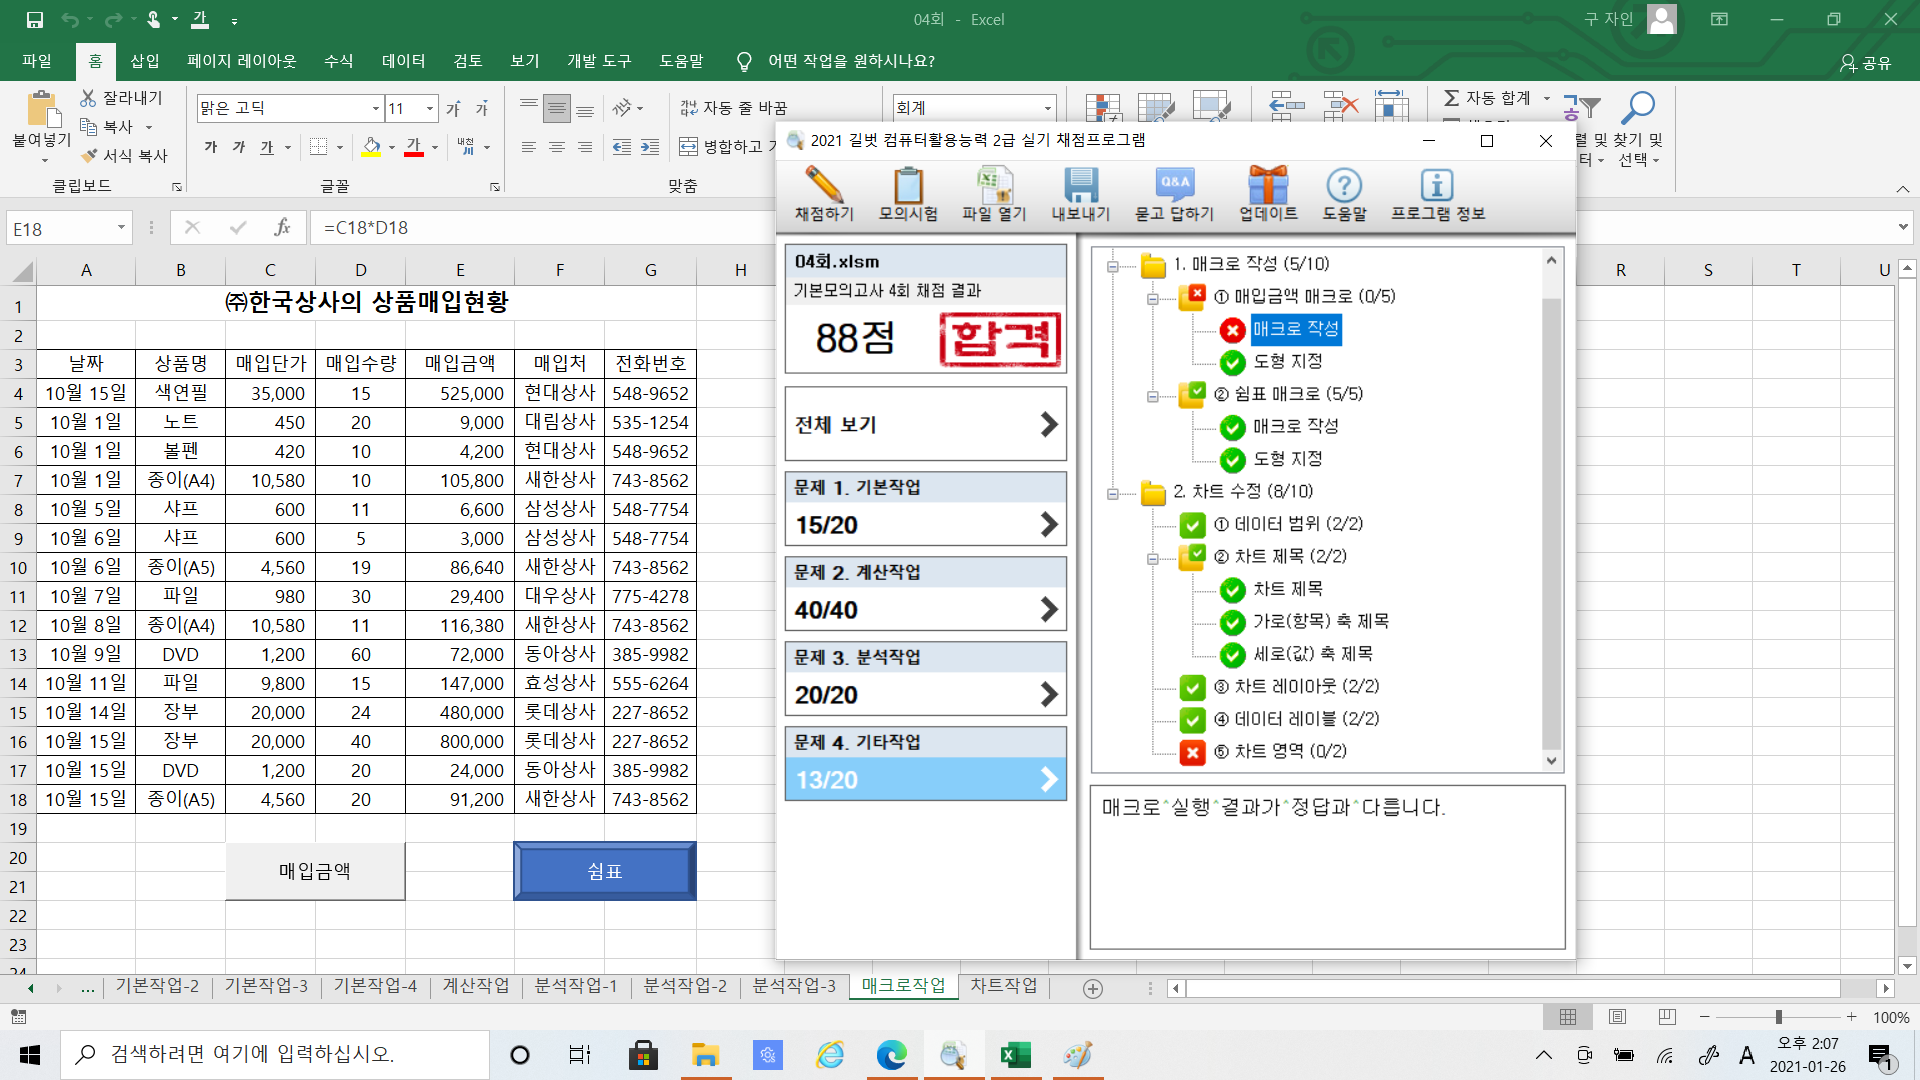Save the workbook with the save icon
Viewport: 1920px width, 1080px height.
tap(35, 19)
